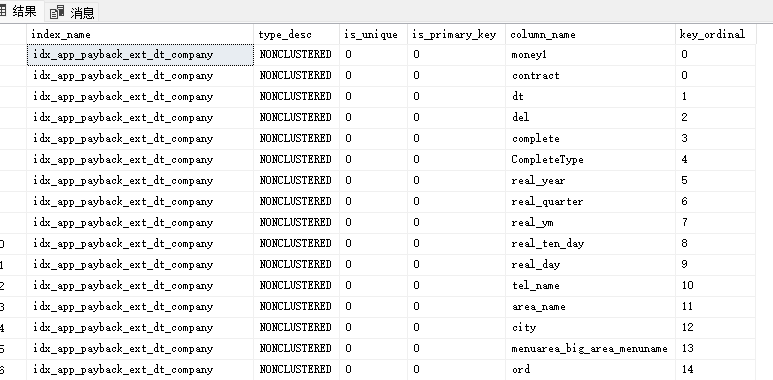Viewport: 773px width, 380px height.
Task: Select the type_desc column header
Action: 297,35
